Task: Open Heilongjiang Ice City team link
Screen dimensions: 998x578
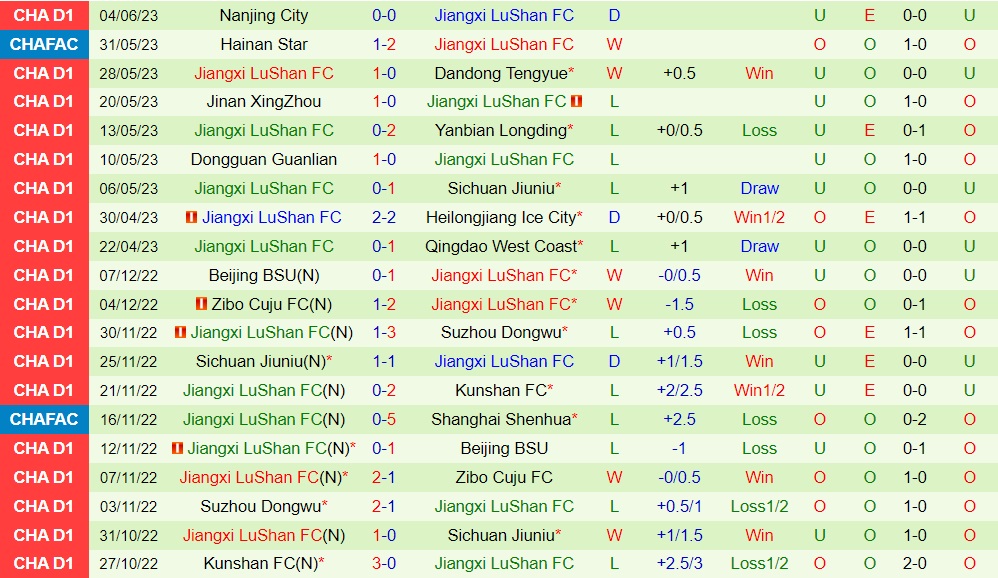Action: [x=501, y=217]
